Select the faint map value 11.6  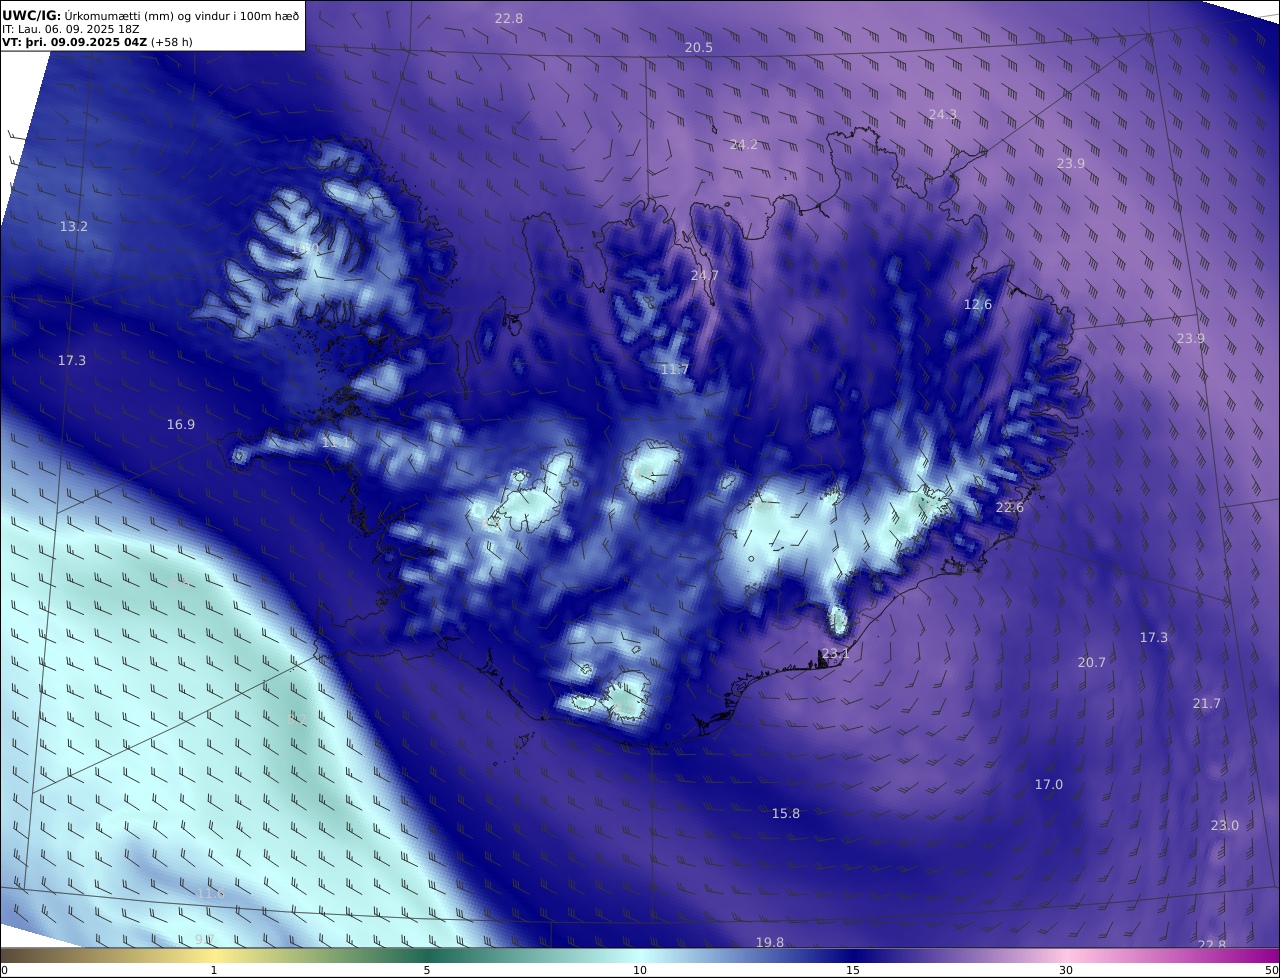[211, 894]
